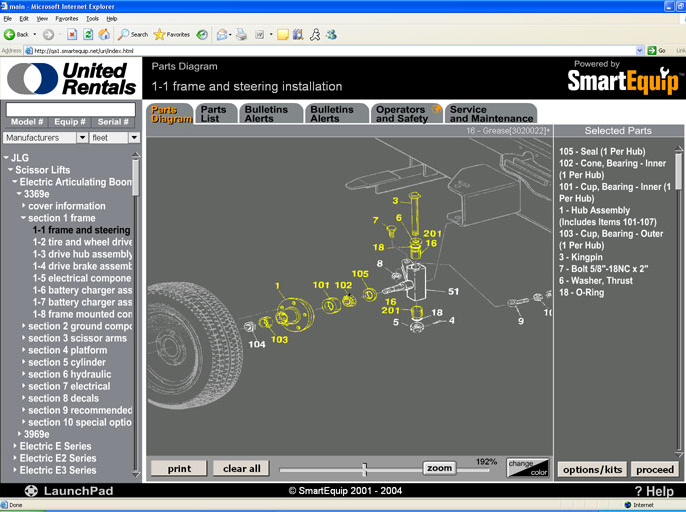Collapse the Scissor Lifts node
The height and width of the screenshot is (512, 686).
click(x=10, y=170)
